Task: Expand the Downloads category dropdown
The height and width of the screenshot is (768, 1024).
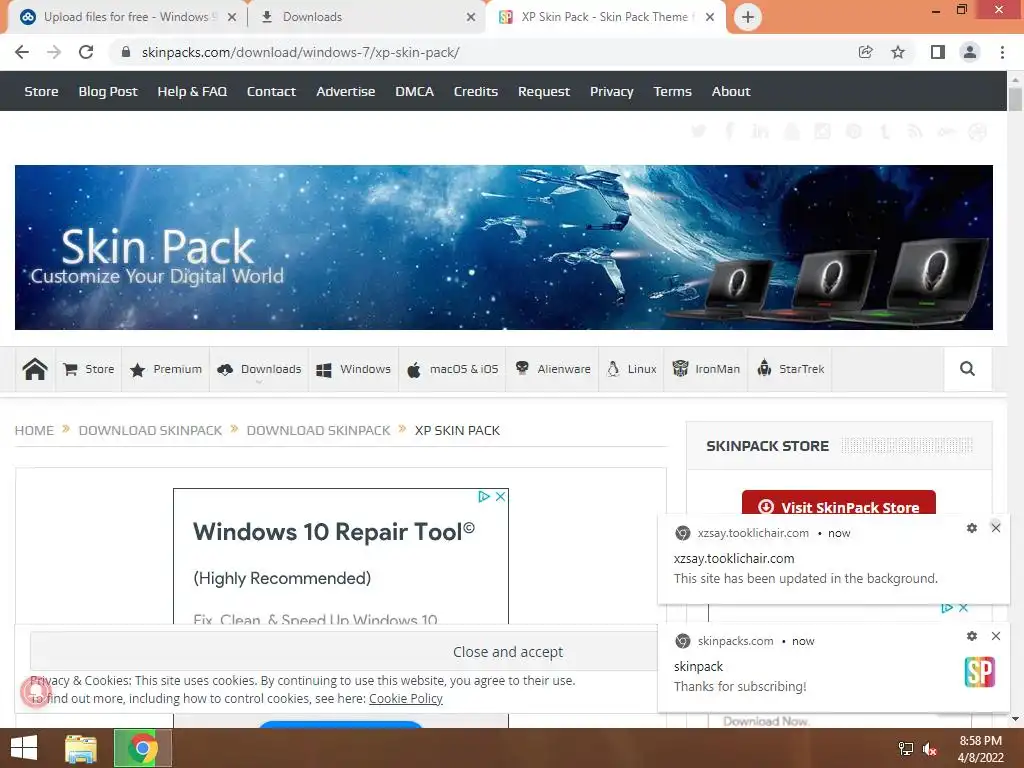Action: point(259,369)
